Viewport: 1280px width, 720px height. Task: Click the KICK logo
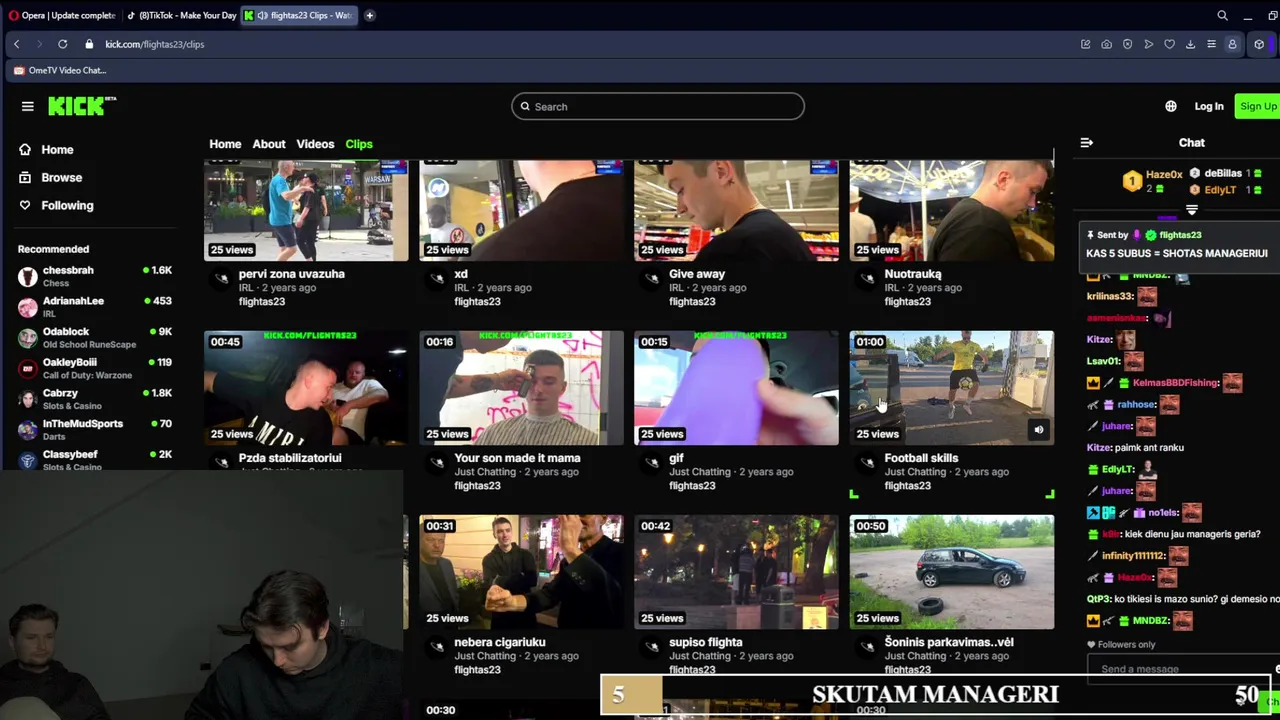(82, 106)
